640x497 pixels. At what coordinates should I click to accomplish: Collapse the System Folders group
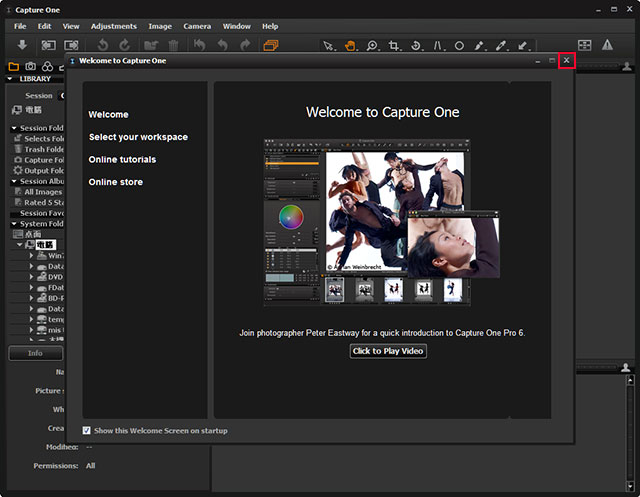14,224
